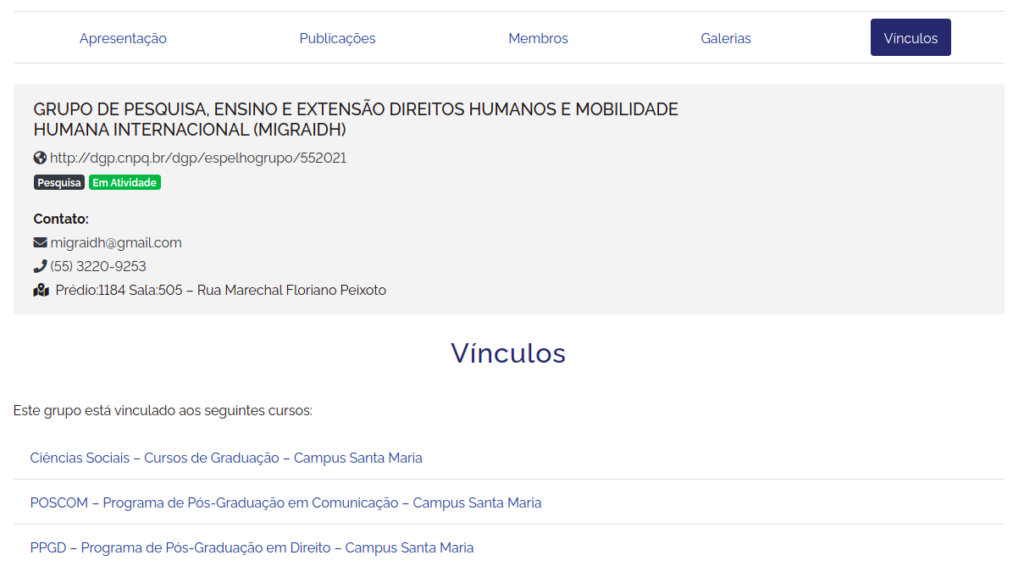Click the phone icon beside the number
Viewport: 1024px width, 583px height.
coord(40,267)
